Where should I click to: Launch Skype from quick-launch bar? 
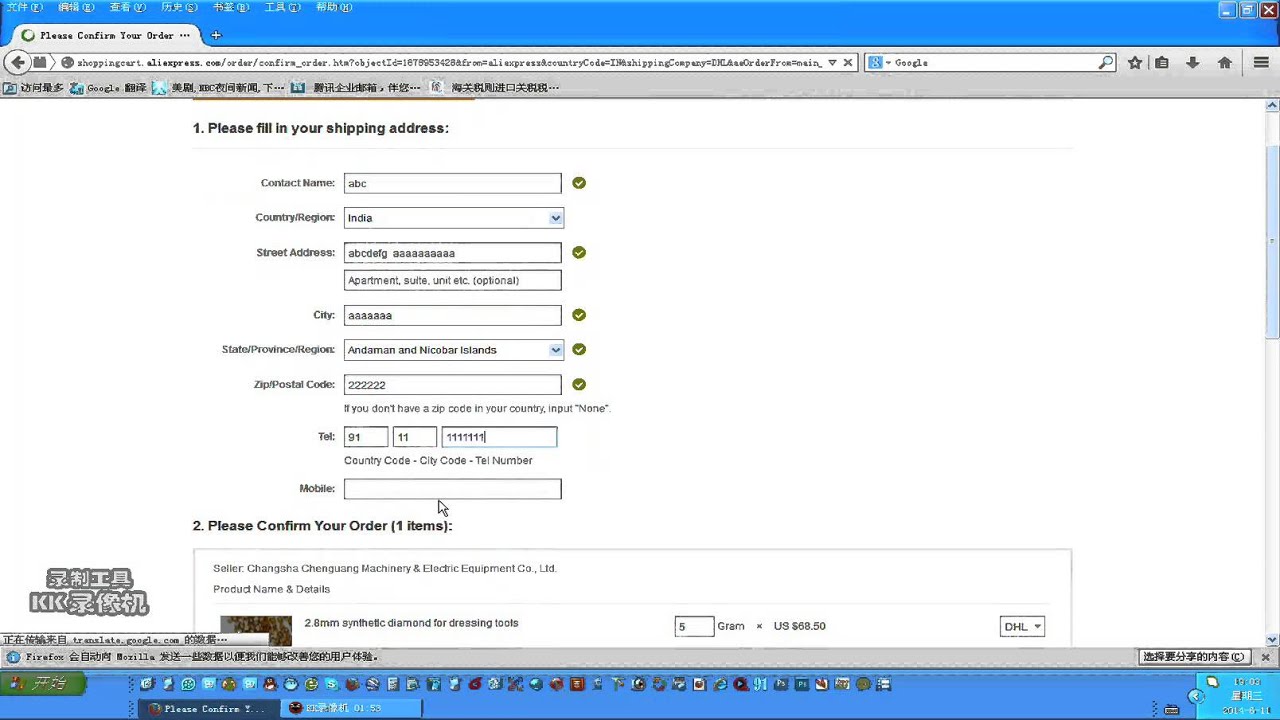coord(331,684)
